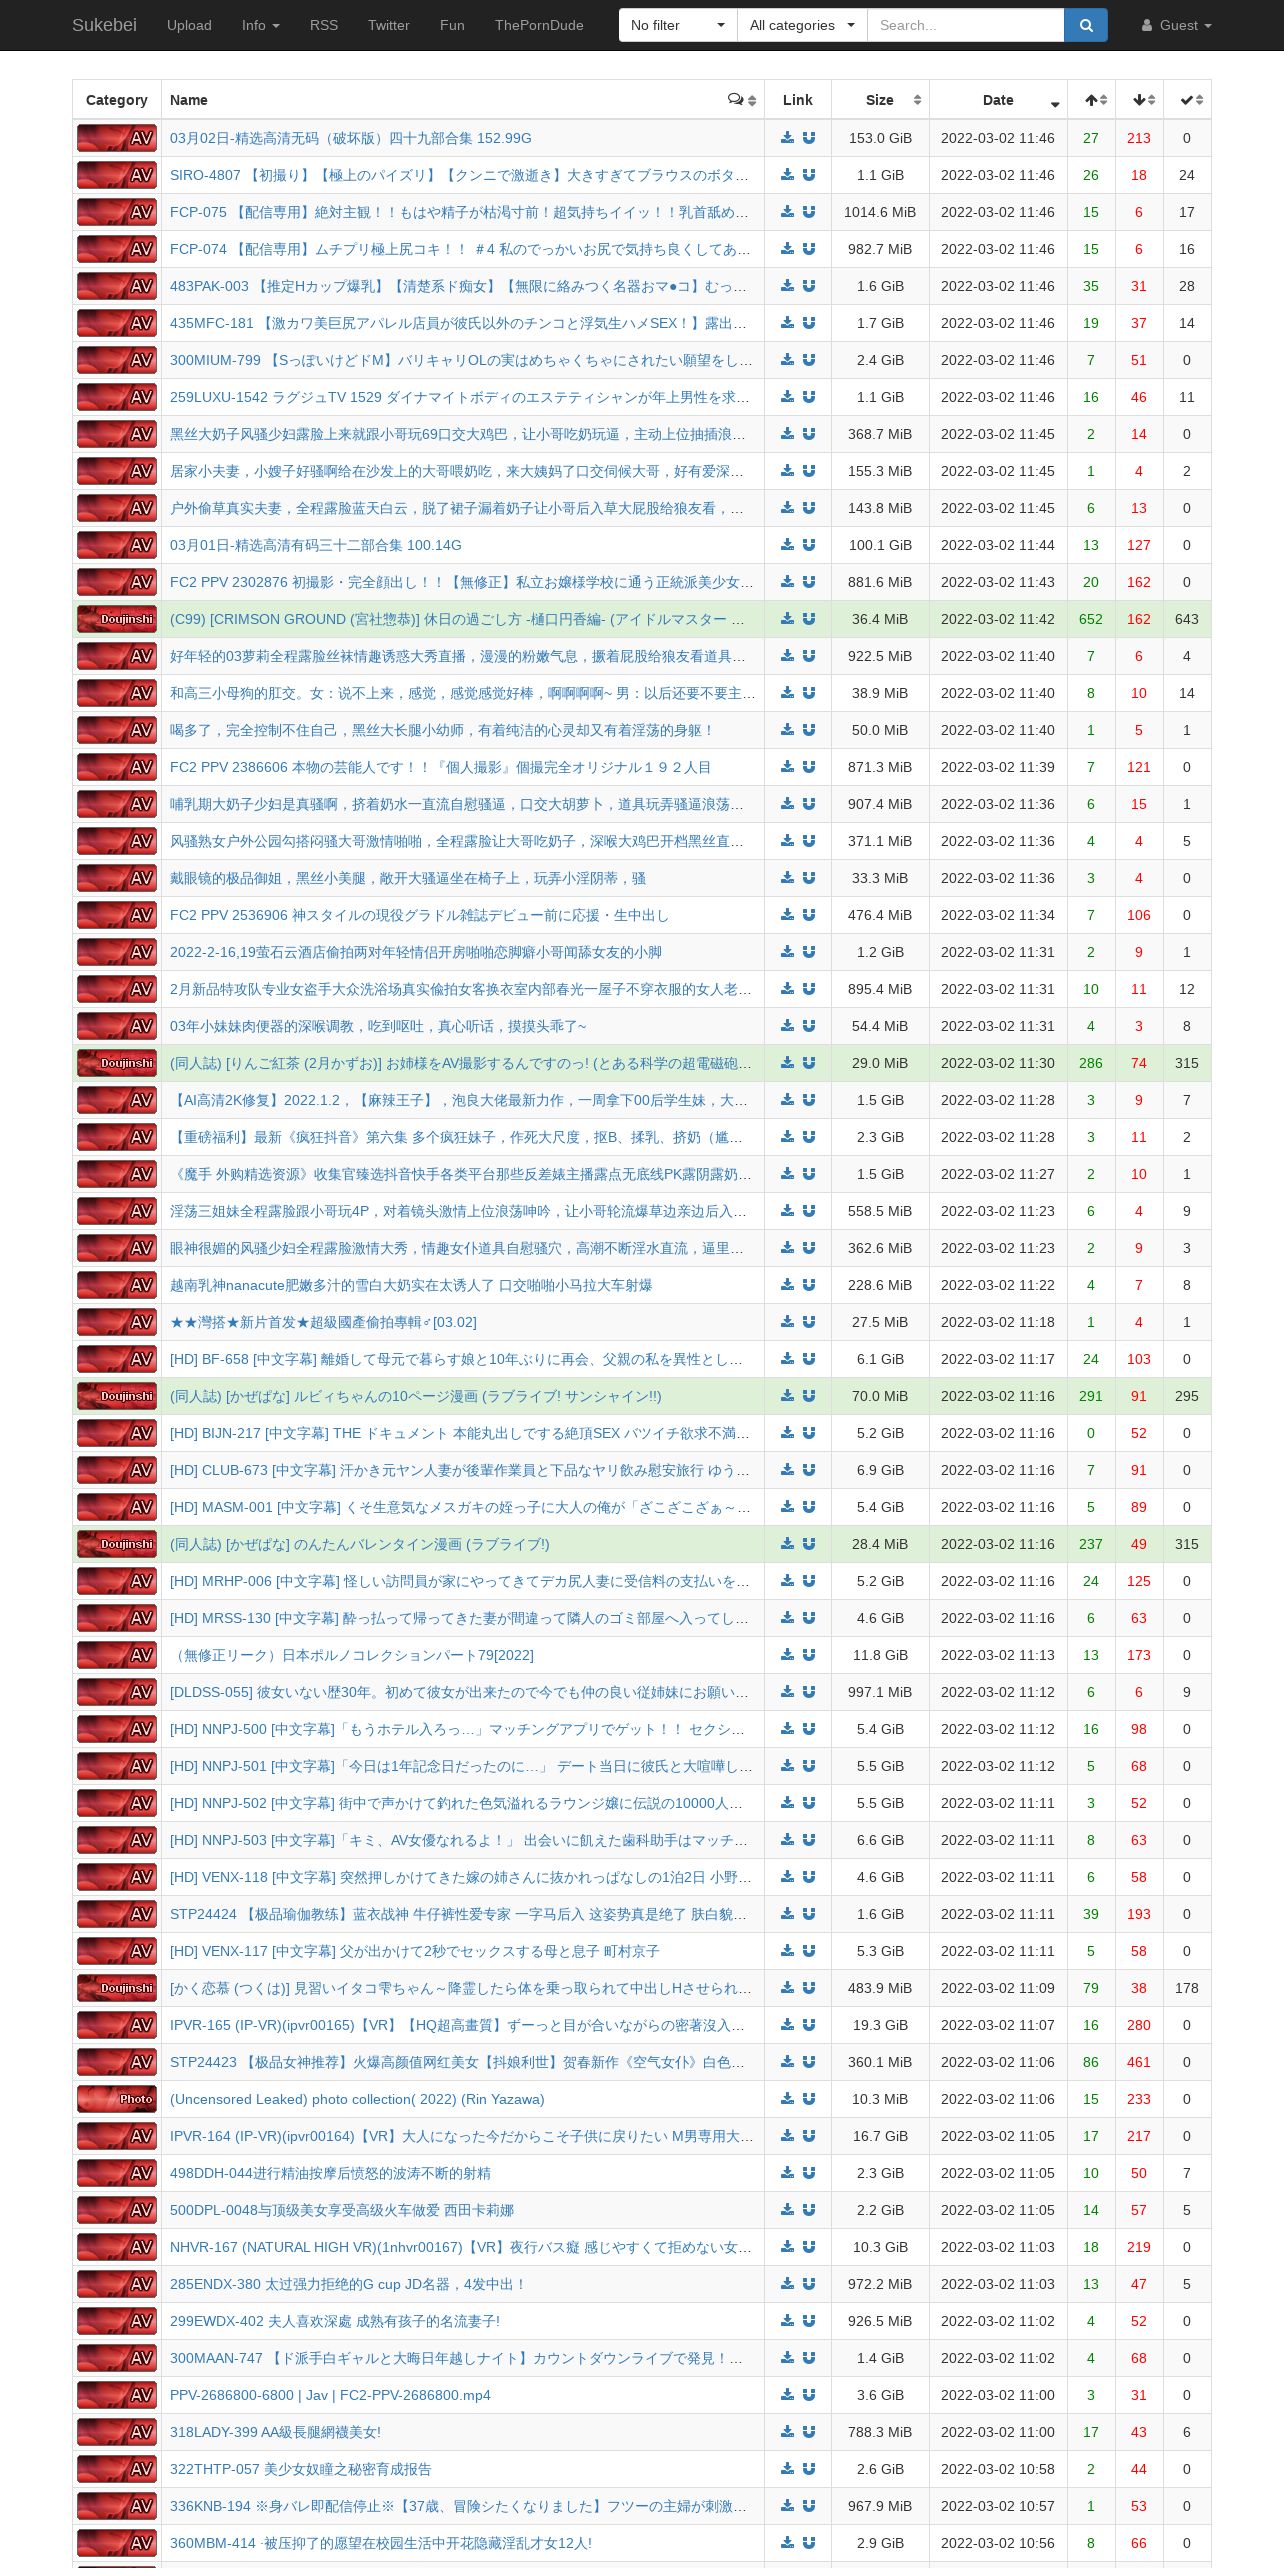Open the No filter dropdown
1284x2568 pixels.
[678, 25]
